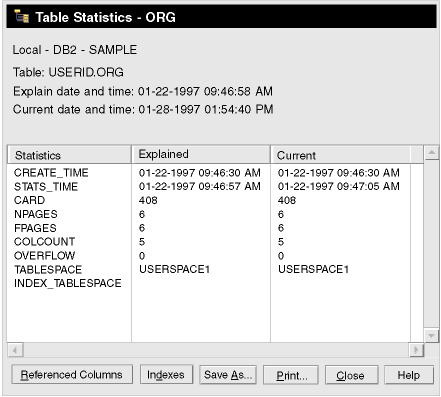Click the vertical scrollbar down arrow
This screenshot has width=441, height=397.
point(432,335)
